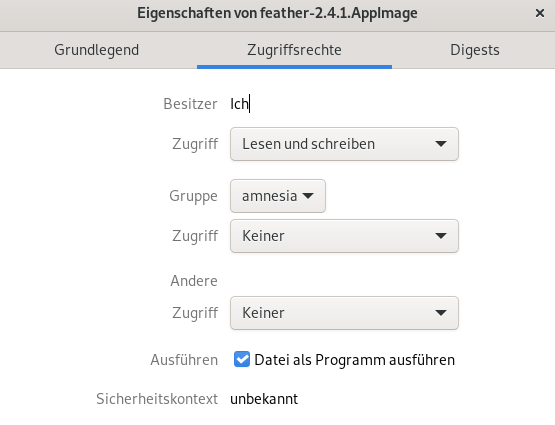
Task: Open the Gruppe 'amnesia' dropdown
Action: coord(278,196)
